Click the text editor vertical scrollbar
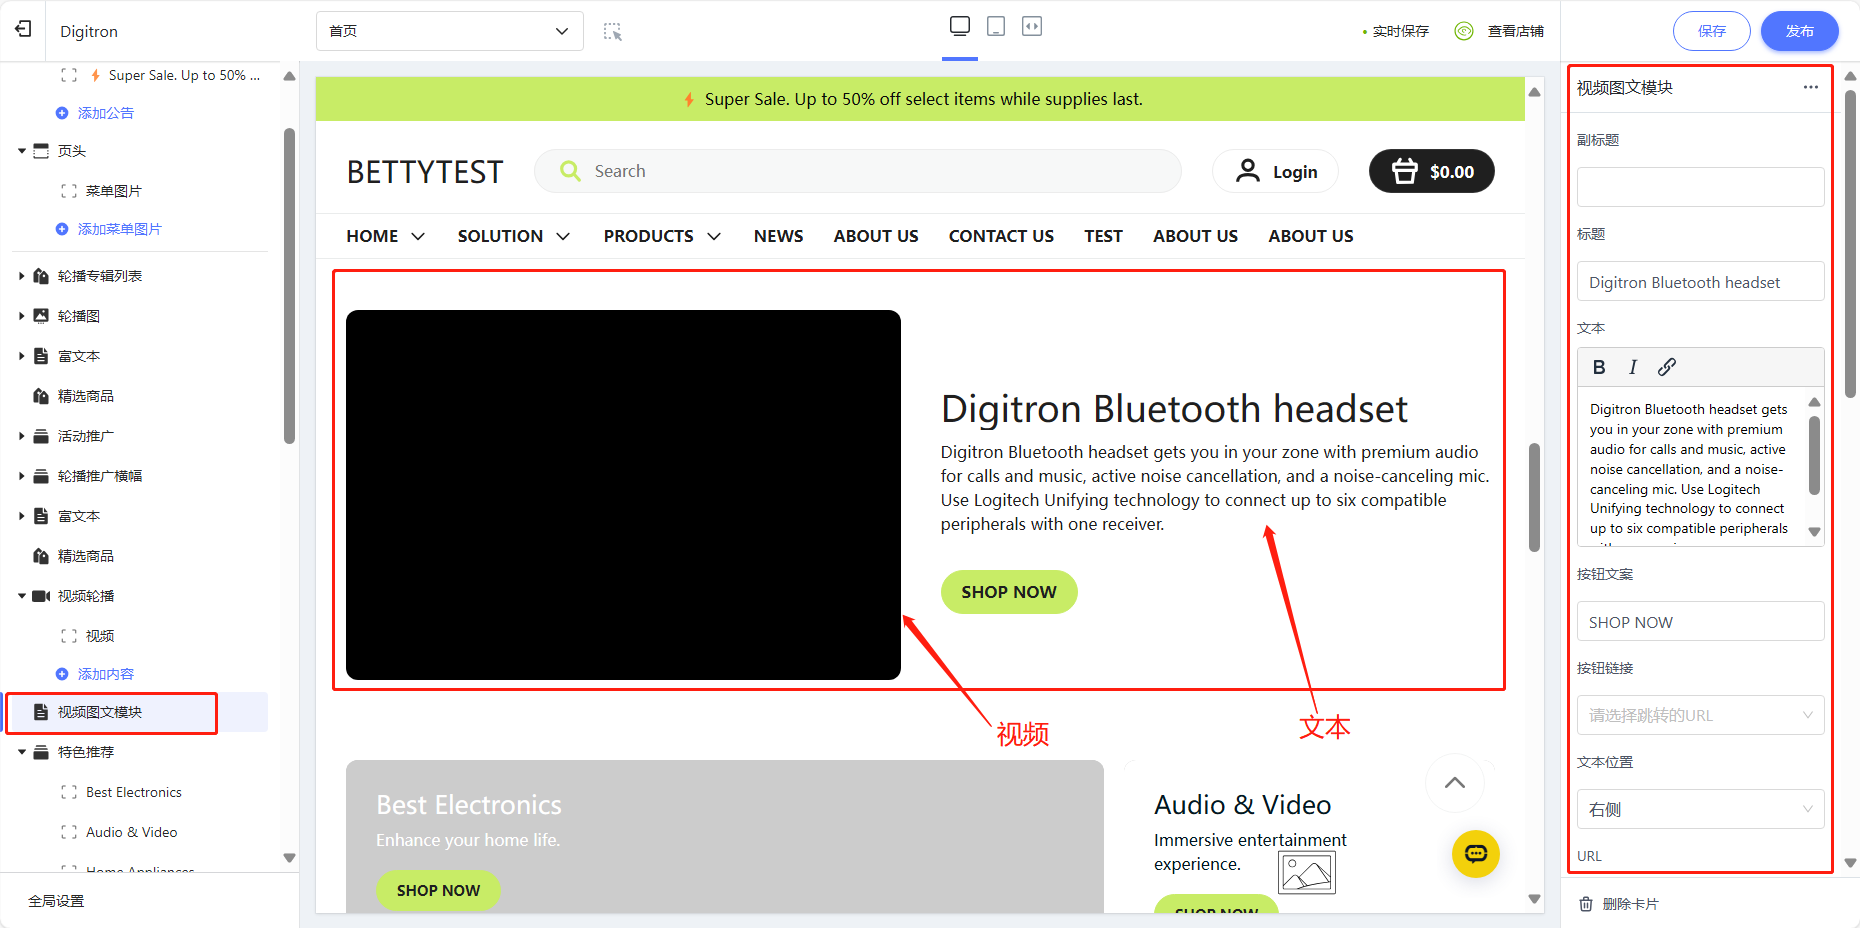Image resolution: width=1860 pixels, height=928 pixels. (1814, 455)
